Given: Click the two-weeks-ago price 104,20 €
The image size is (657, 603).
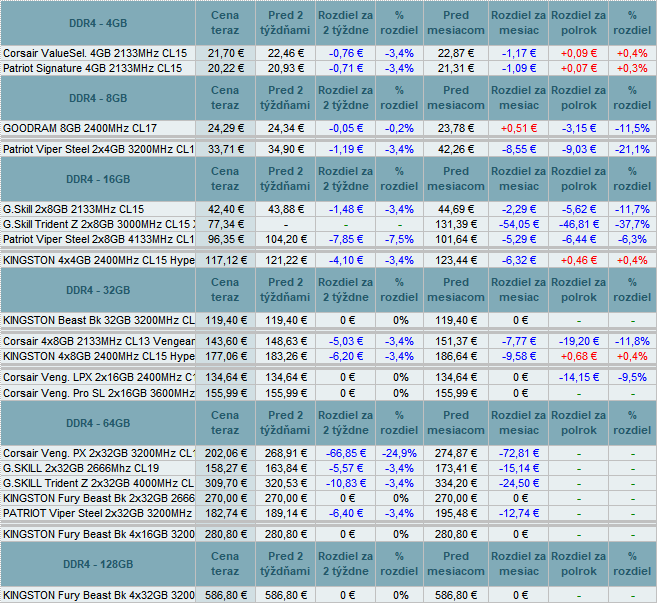Looking at the screenshot, I should pos(286,239).
